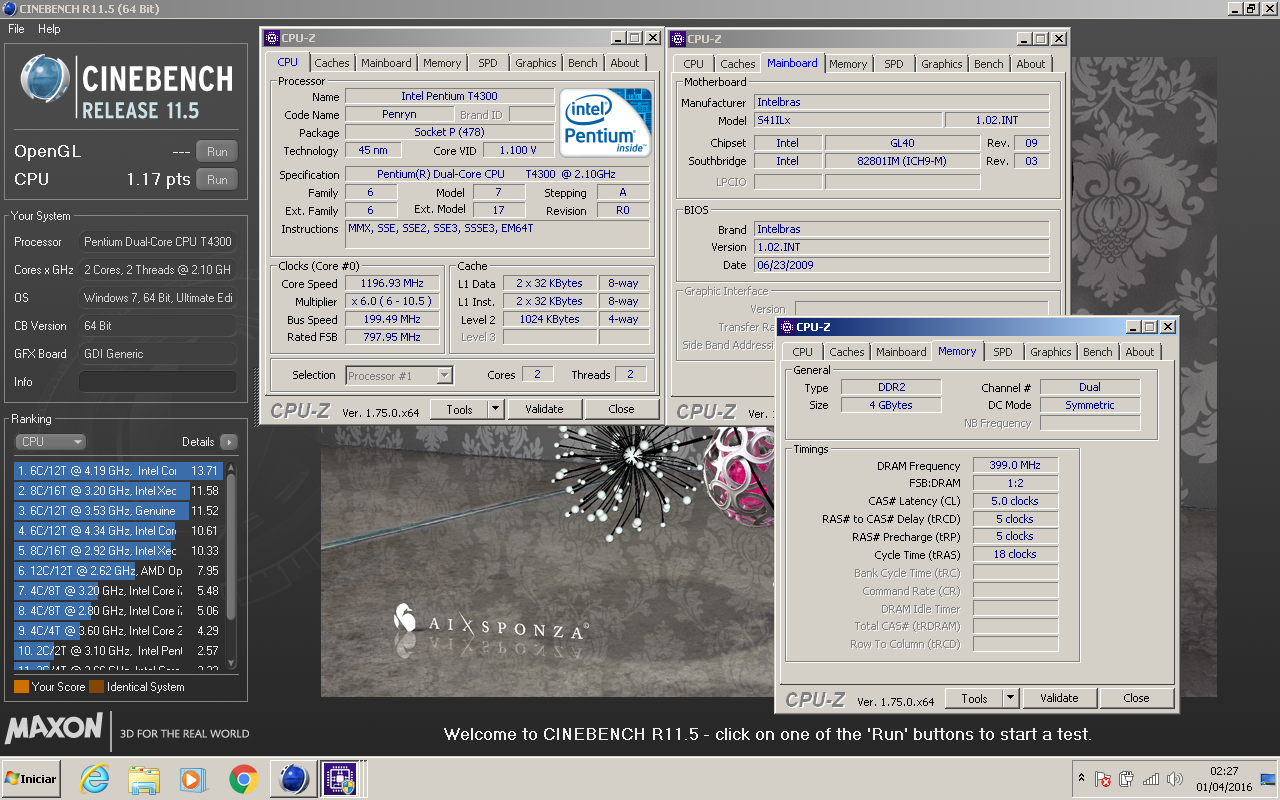This screenshot has width=1280, height=800.
Task: Switch to Caches tab in CPU window
Action: (332, 63)
